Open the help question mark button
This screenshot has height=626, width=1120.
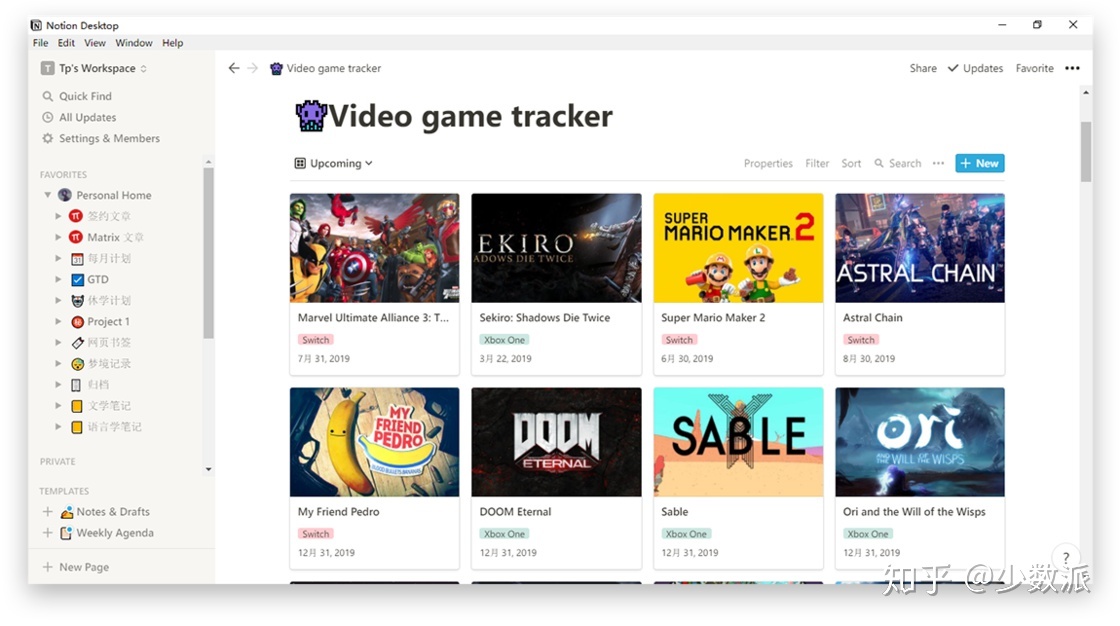1066,557
